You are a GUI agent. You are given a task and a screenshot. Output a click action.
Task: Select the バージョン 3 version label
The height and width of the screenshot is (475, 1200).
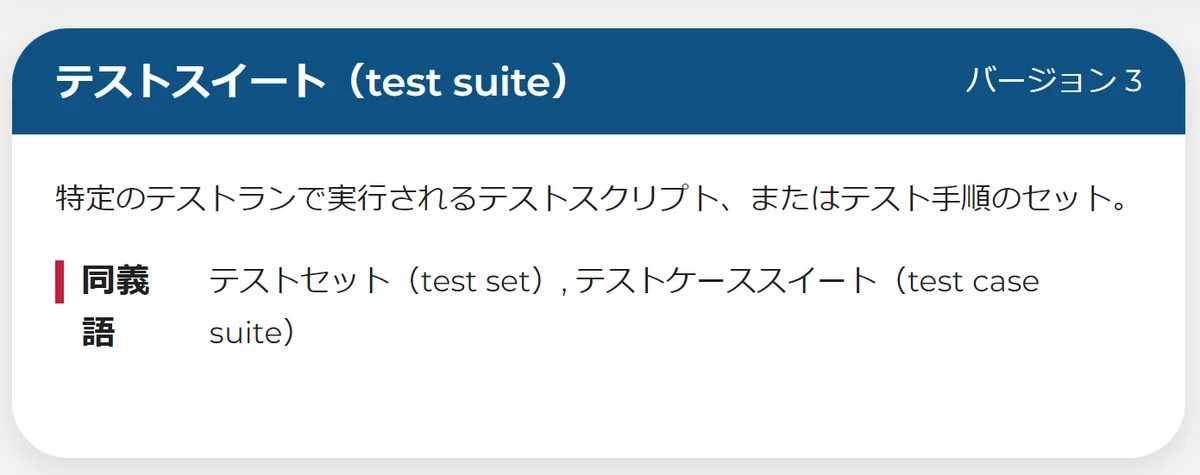point(1053,81)
